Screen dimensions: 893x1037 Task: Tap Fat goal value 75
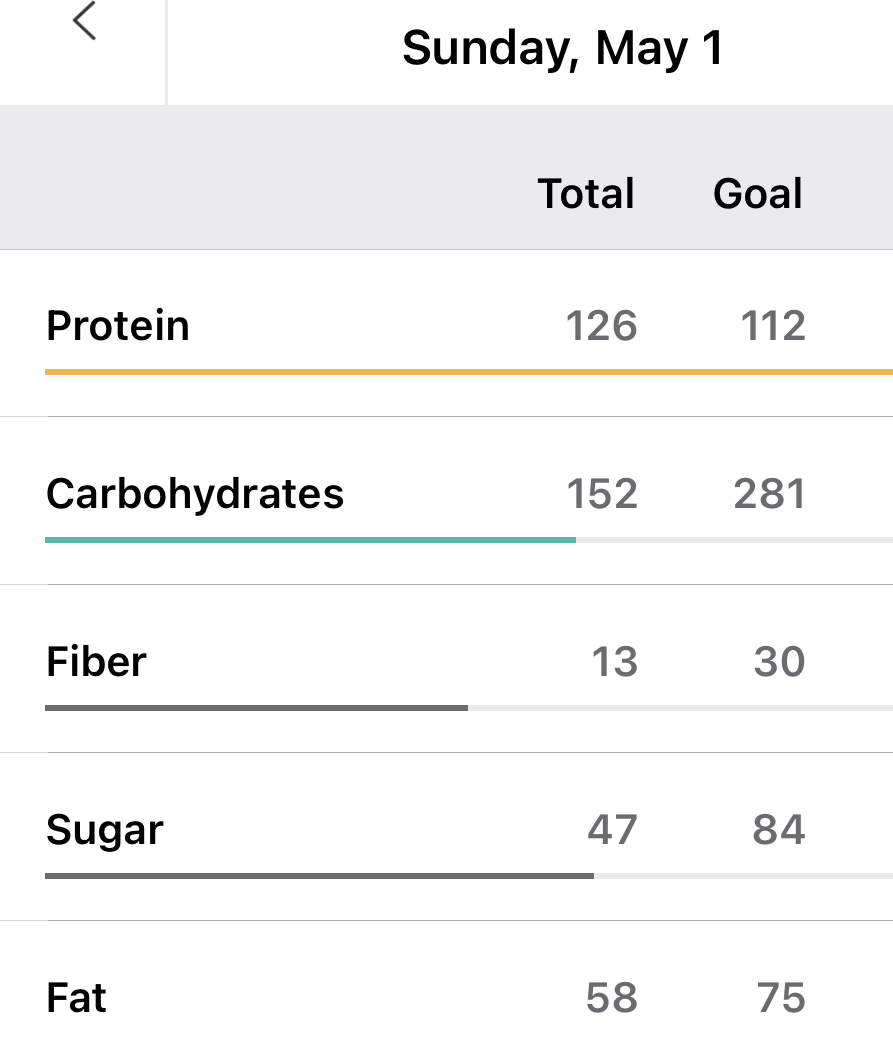coord(781,998)
